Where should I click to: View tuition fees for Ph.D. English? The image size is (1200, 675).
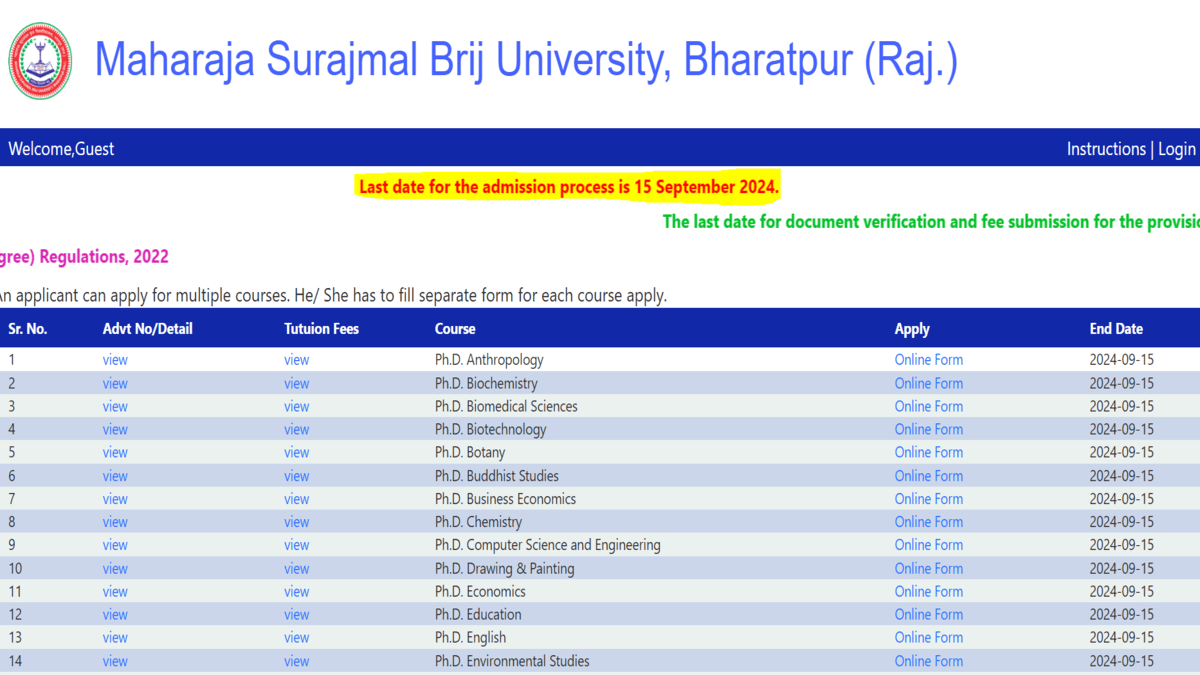tap(297, 638)
